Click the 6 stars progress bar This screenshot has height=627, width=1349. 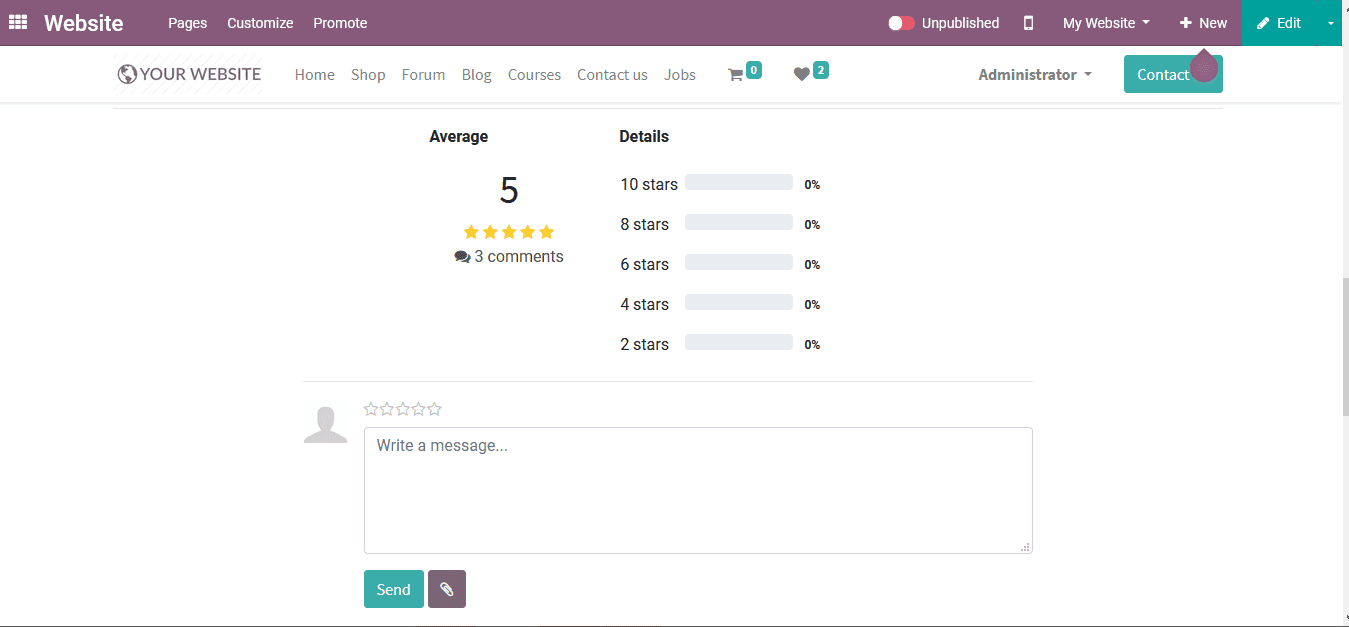(x=739, y=263)
